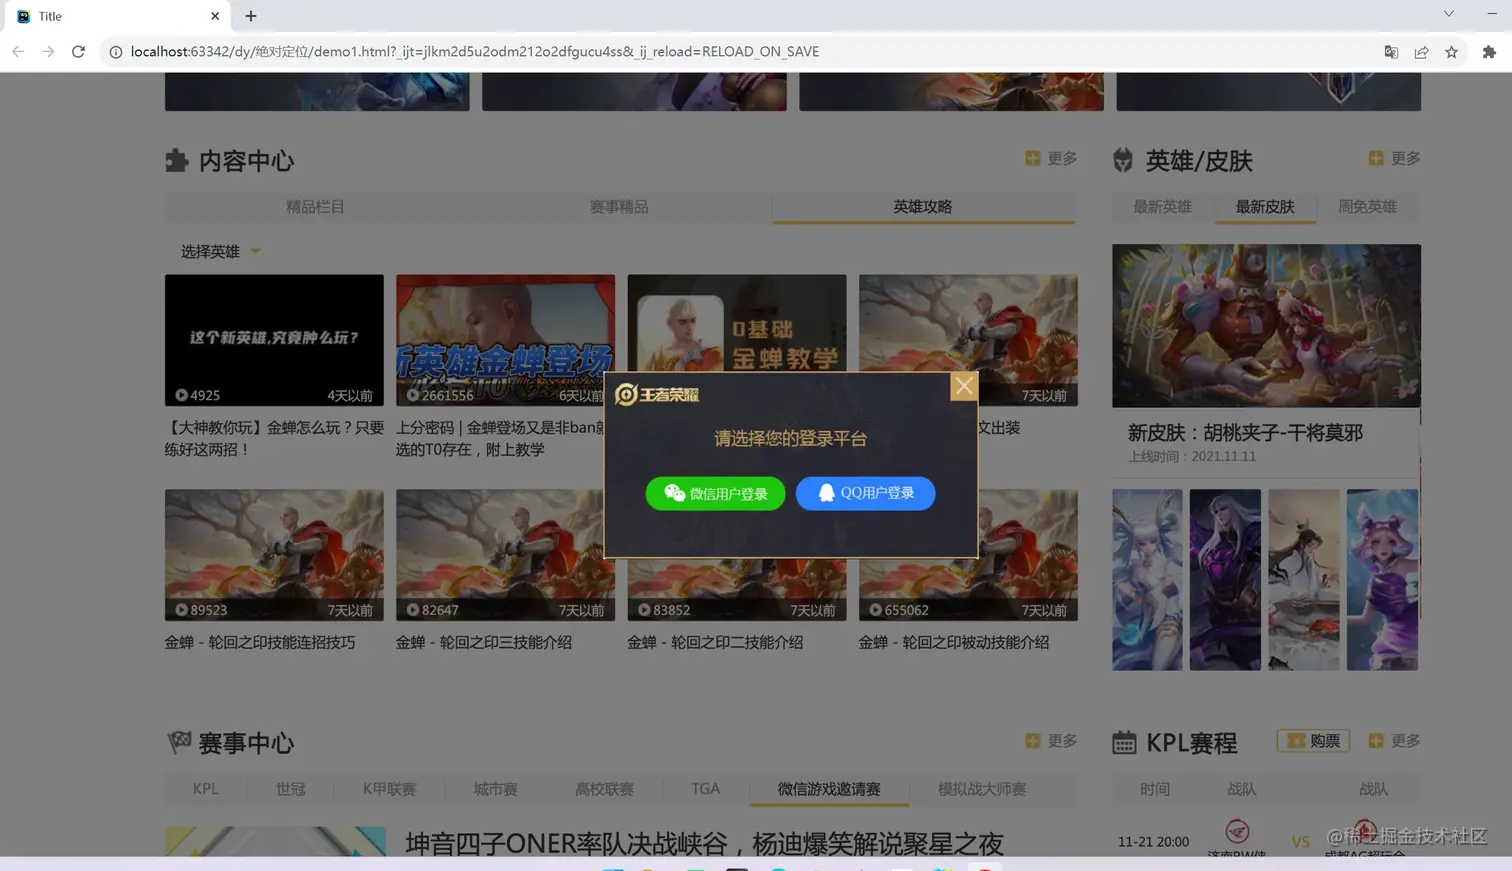Select the 世冠 event tab
The width and height of the screenshot is (1512, 871).
click(291, 789)
